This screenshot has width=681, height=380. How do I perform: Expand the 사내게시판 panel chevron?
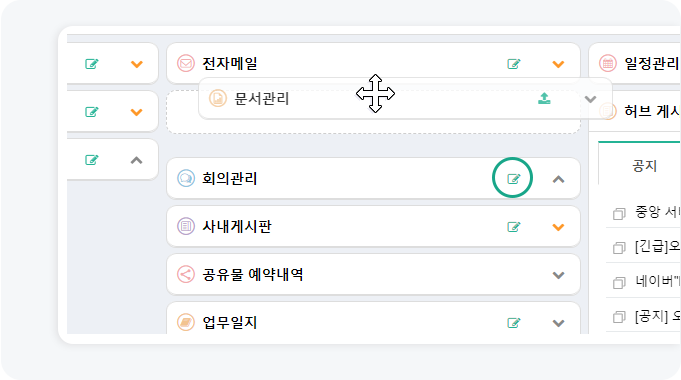tap(558, 227)
